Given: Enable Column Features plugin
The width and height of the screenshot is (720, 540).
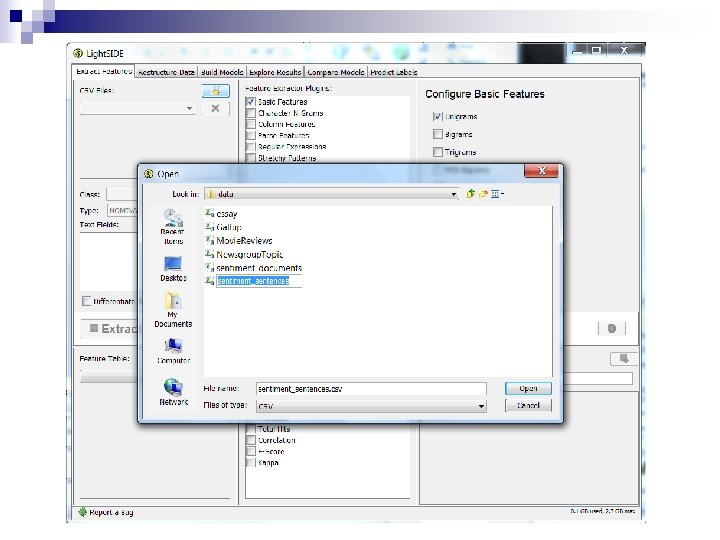Looking at the screenshot, I should [251, 124].
